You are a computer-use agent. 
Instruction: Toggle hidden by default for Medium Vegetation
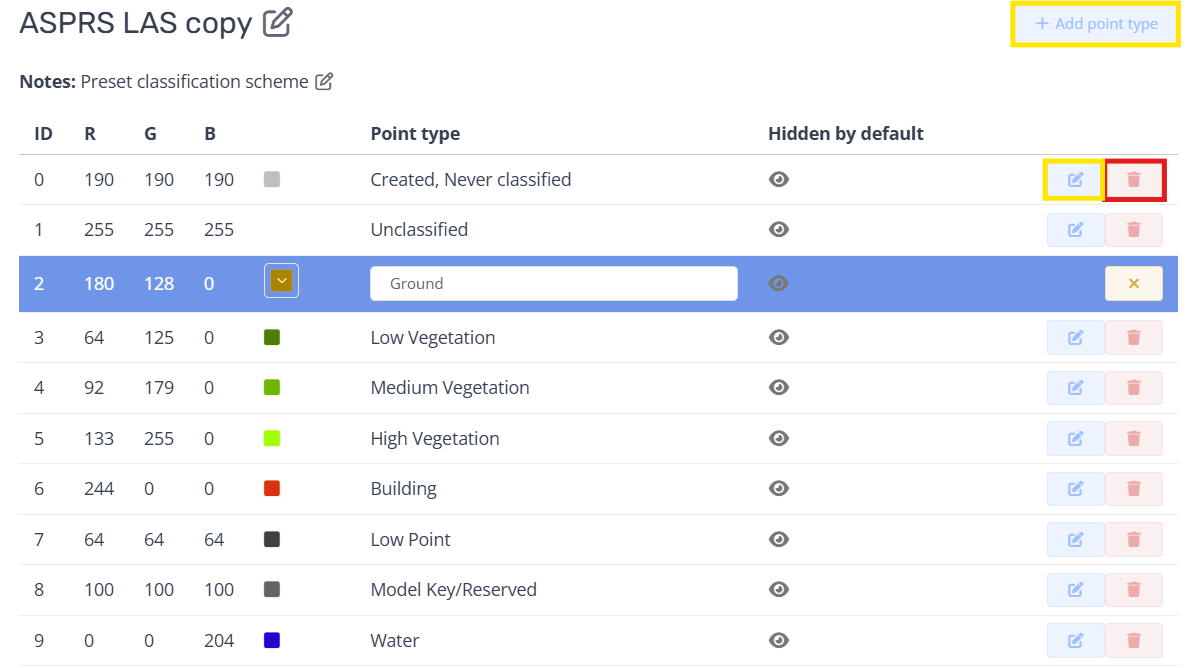coord(779,388)
